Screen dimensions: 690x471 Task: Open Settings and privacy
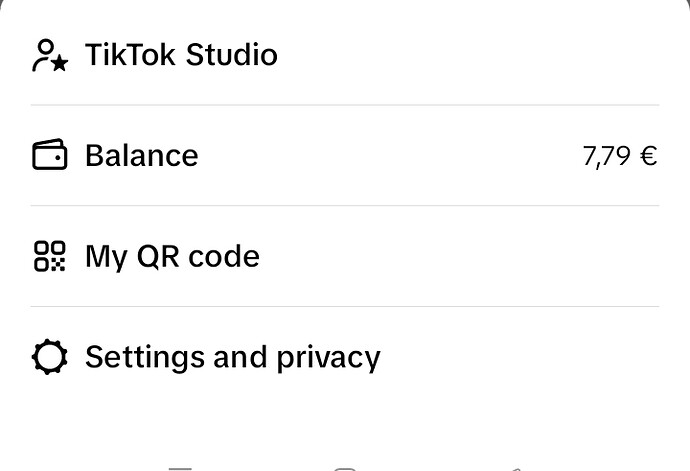(x=345, y=357)
